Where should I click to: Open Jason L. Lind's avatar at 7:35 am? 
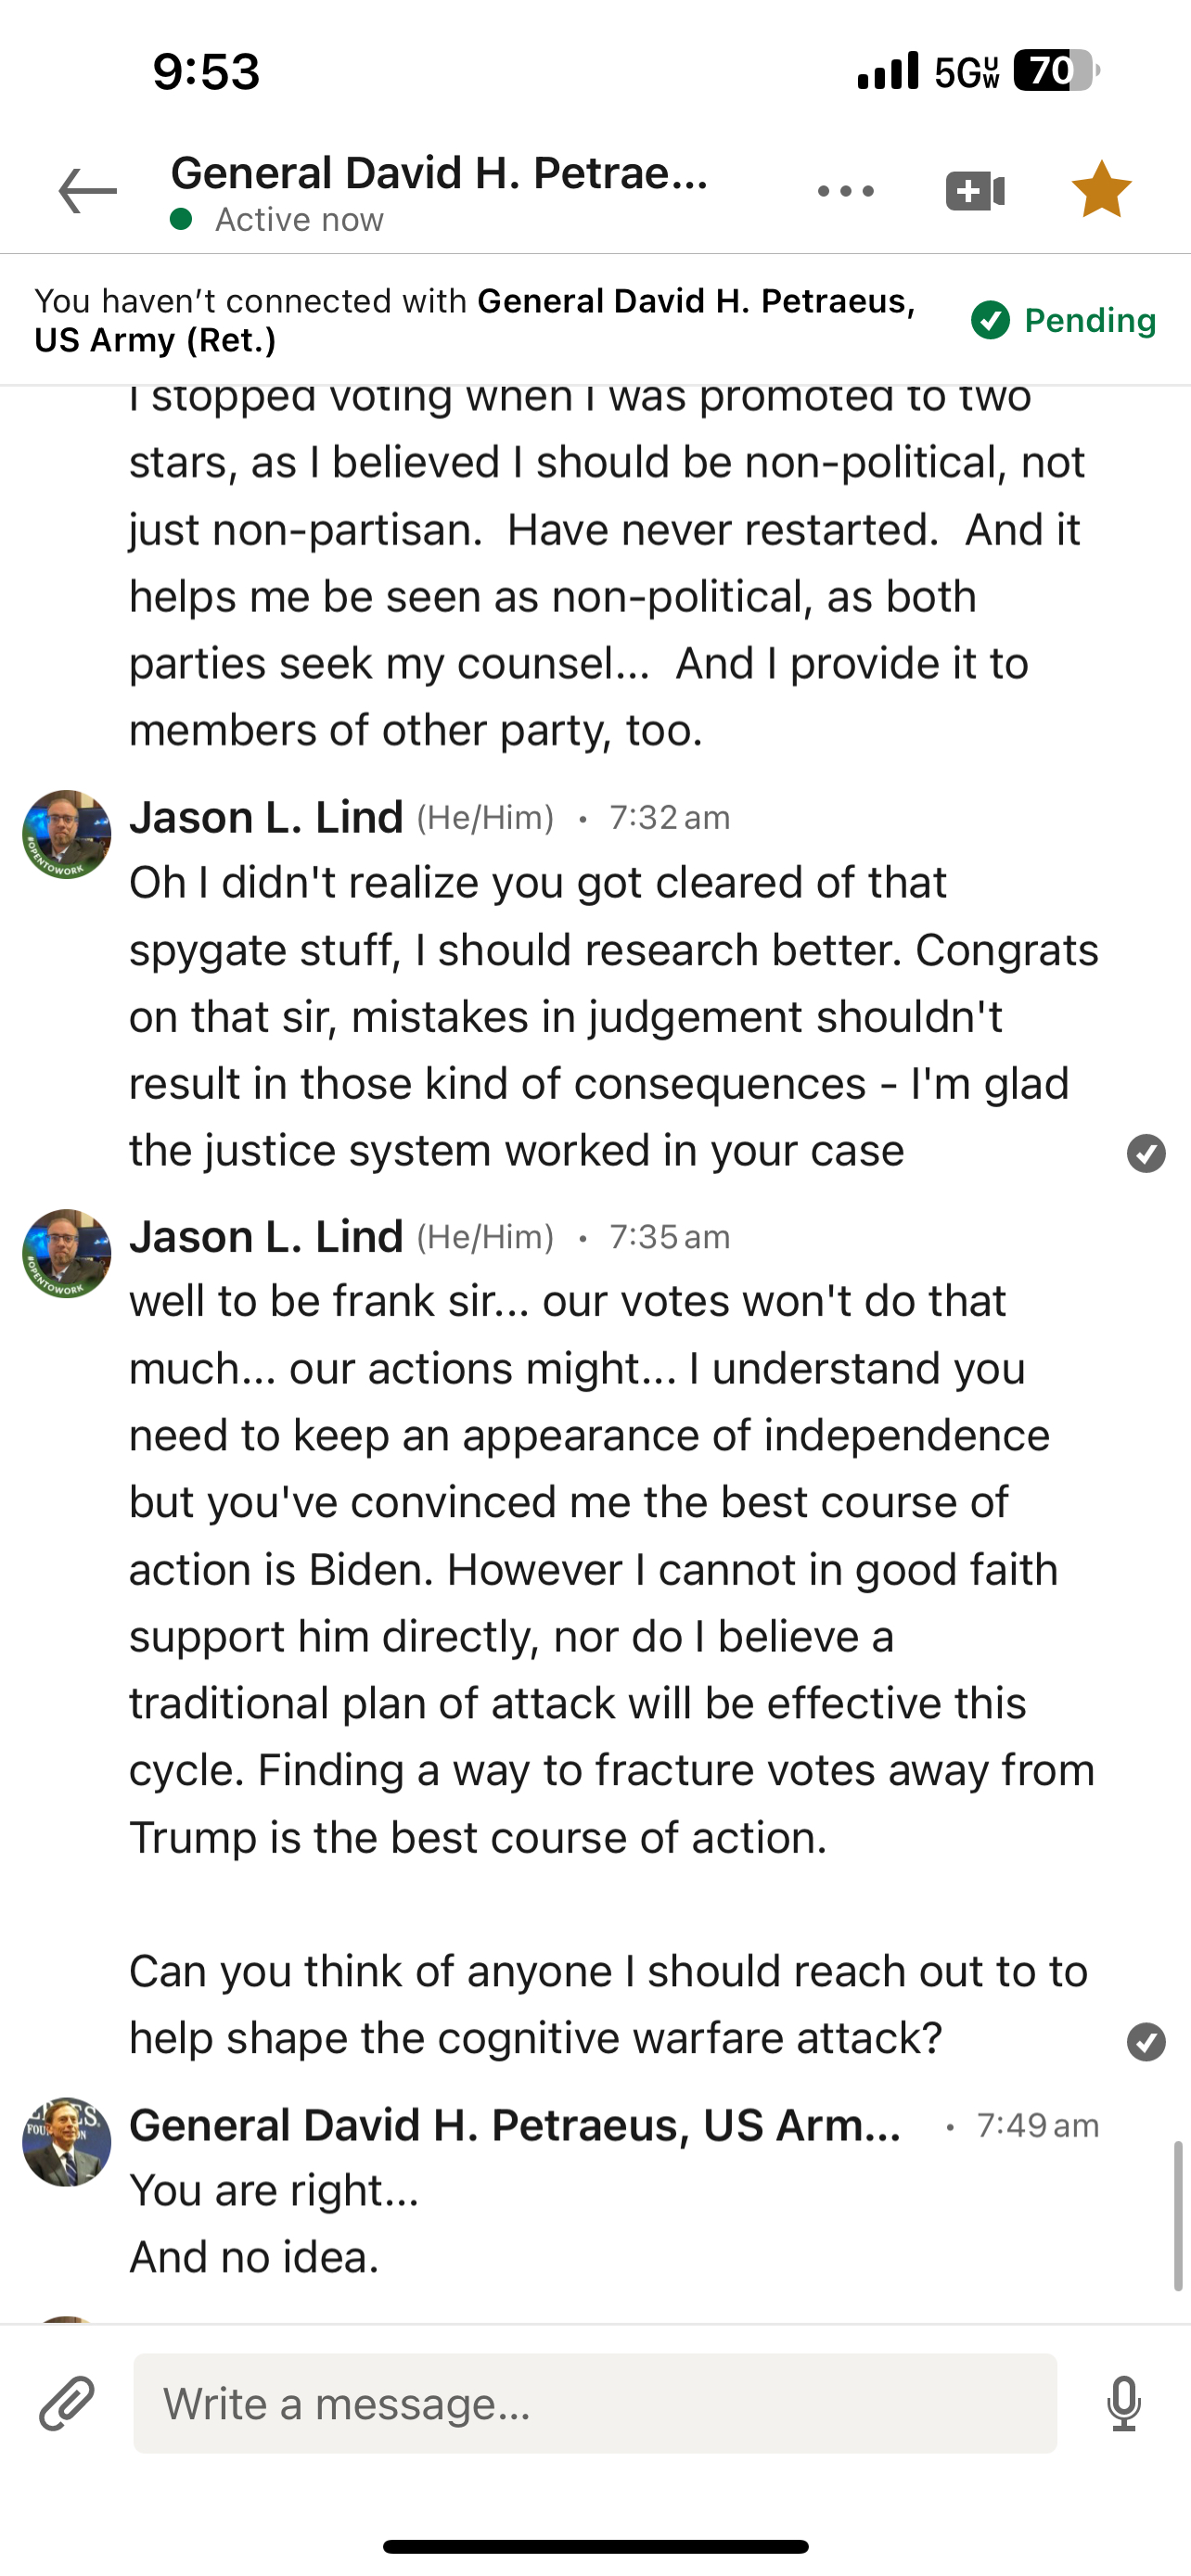(x=67, y=1254)
